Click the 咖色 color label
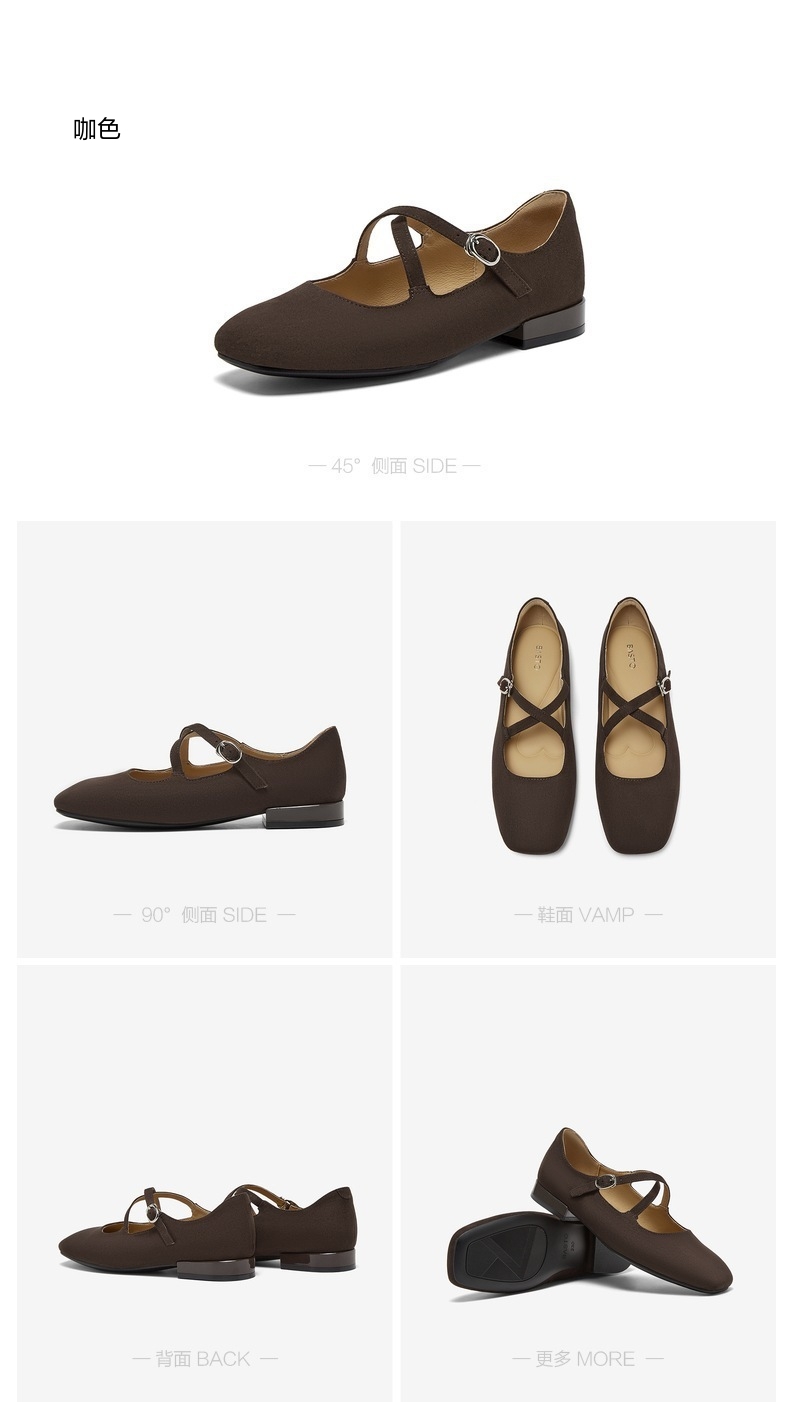Image resolution: width=790 pixels, height=1402 pixels. [96, 129]
